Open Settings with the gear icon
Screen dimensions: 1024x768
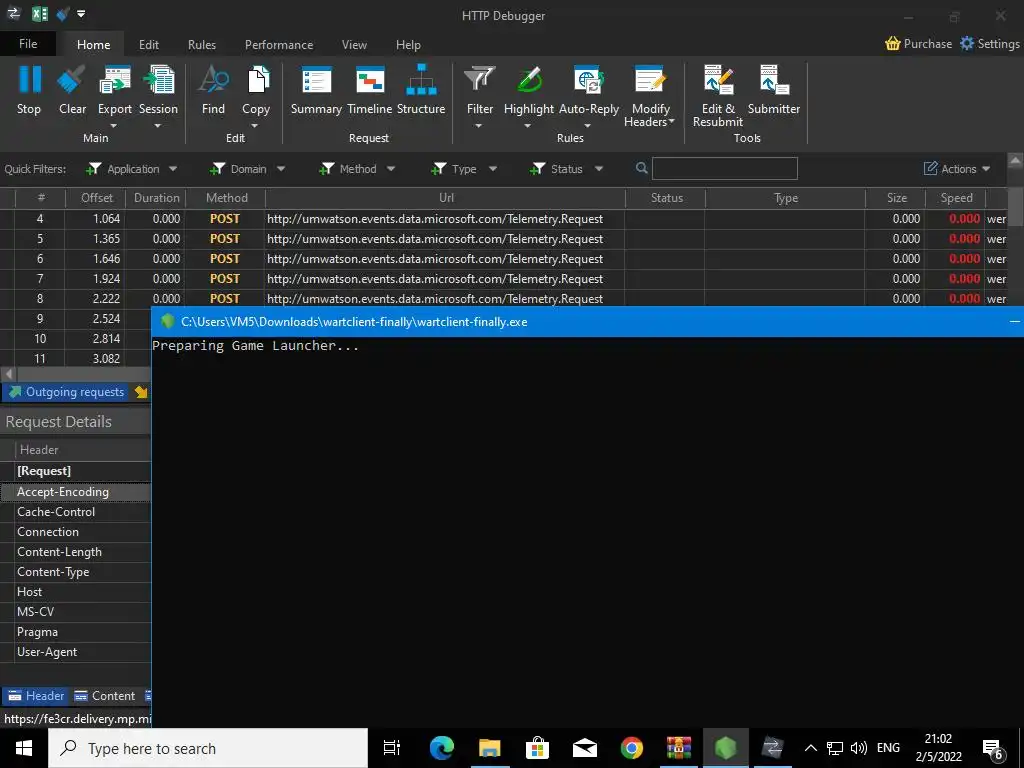[x=967, y=44]
